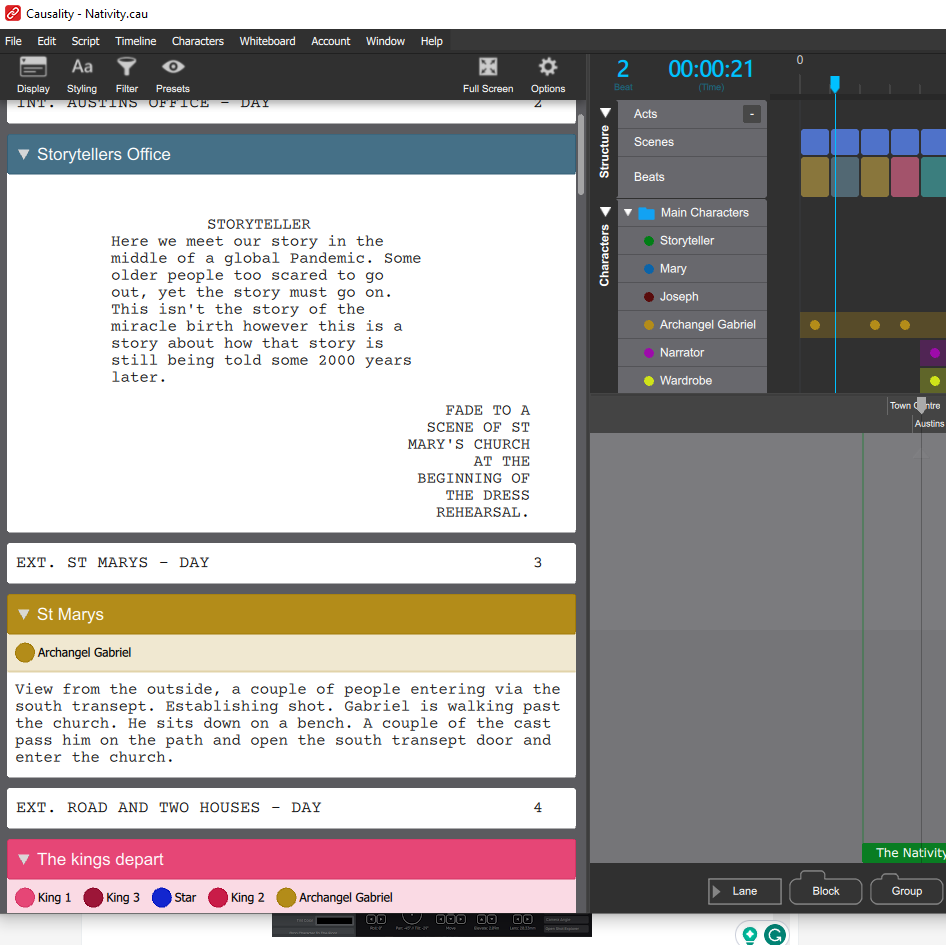Open the Styling tool

(82, 68)
